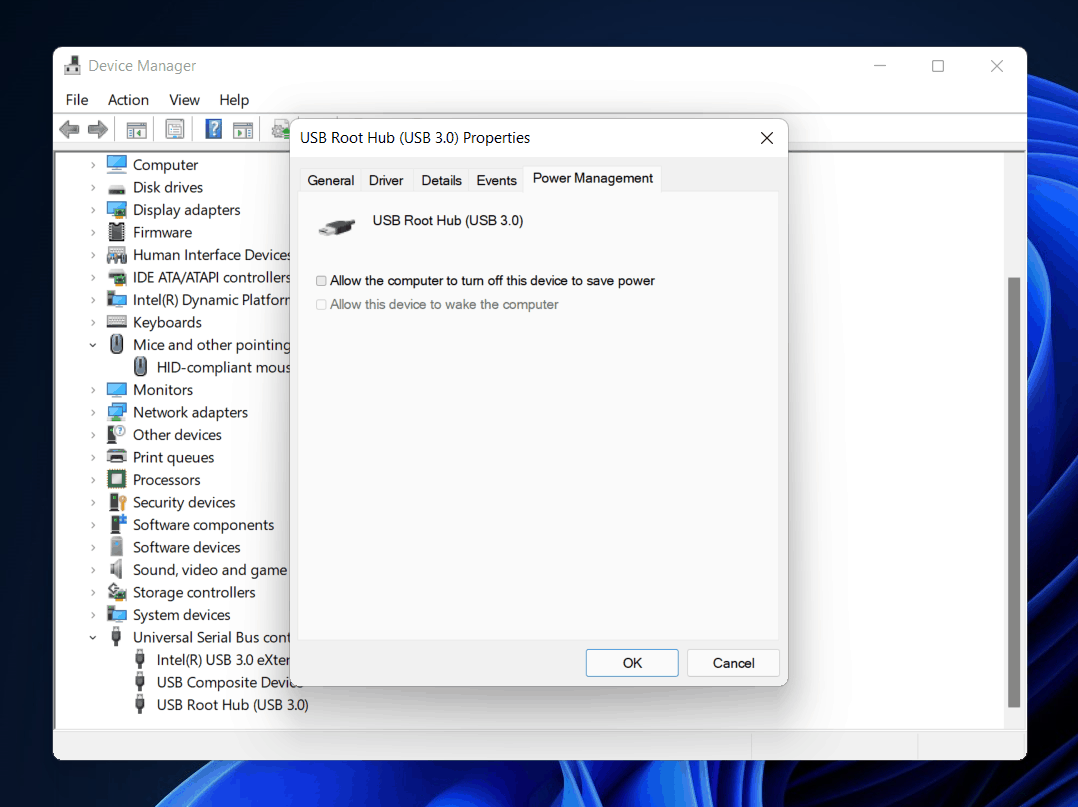Open the Properties toolbar icon
This screenshot has height=807, width=1078.
pos(175,129)
